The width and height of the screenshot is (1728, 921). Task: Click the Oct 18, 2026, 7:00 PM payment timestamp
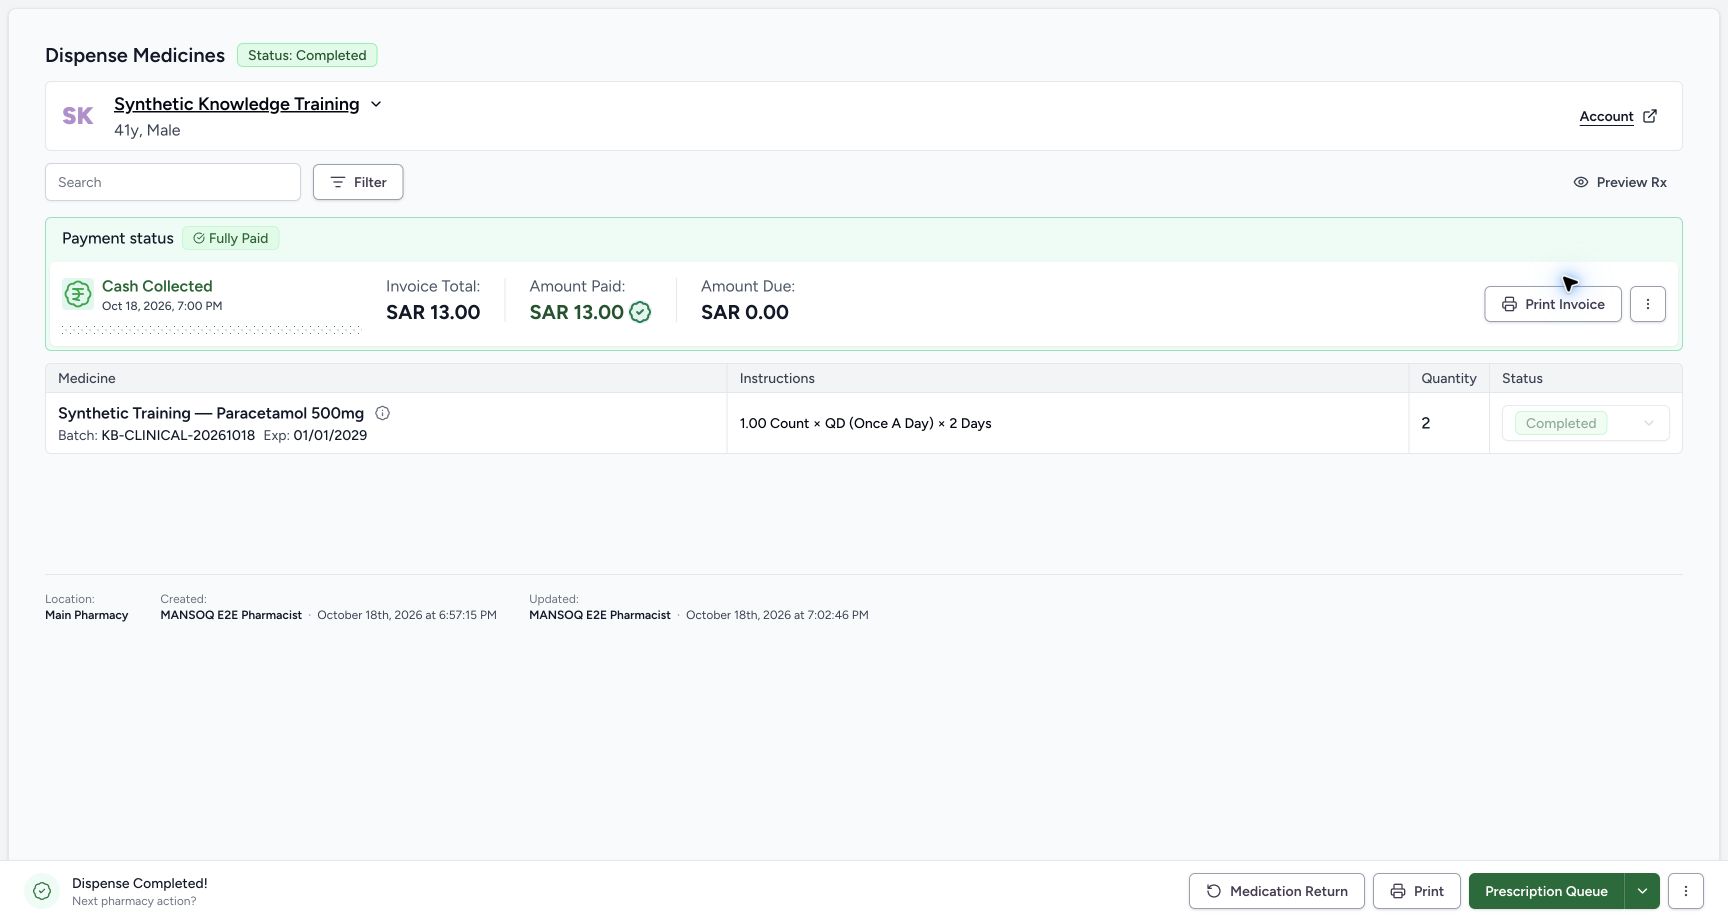pyautogui.click(x=162, y=306)
